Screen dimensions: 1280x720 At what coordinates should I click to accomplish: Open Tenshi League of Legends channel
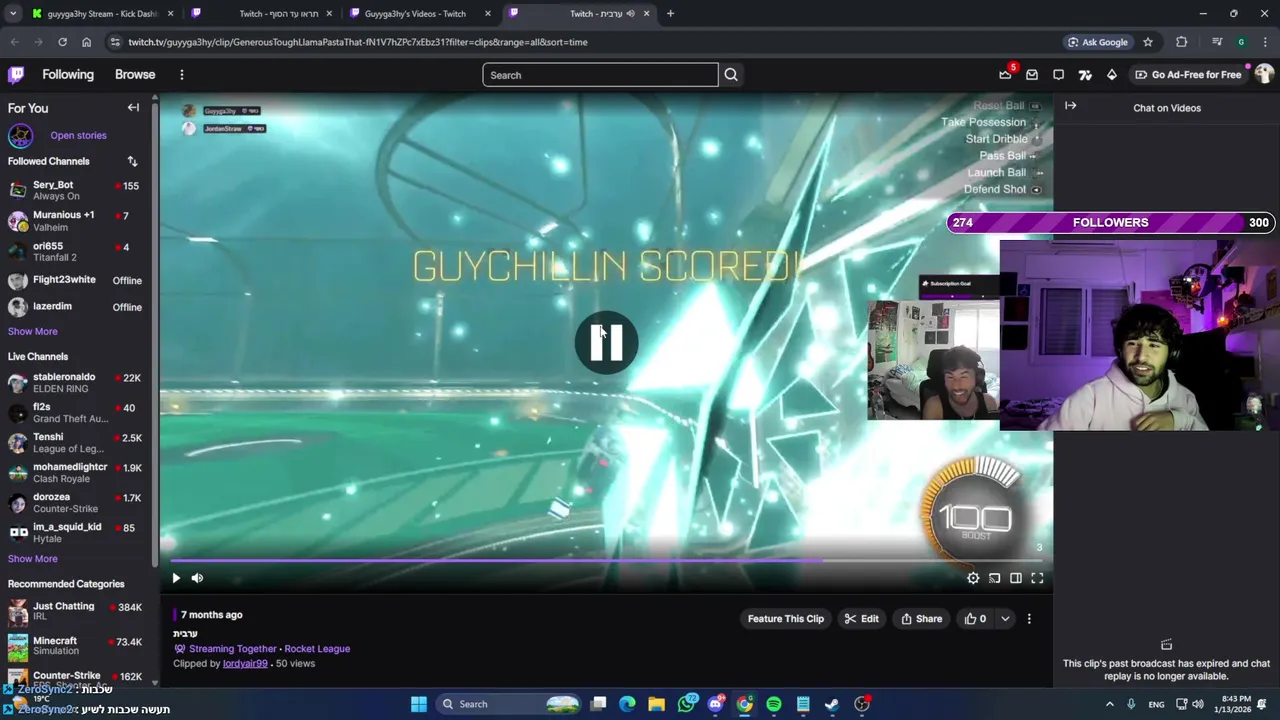click(x=74, y=442)
